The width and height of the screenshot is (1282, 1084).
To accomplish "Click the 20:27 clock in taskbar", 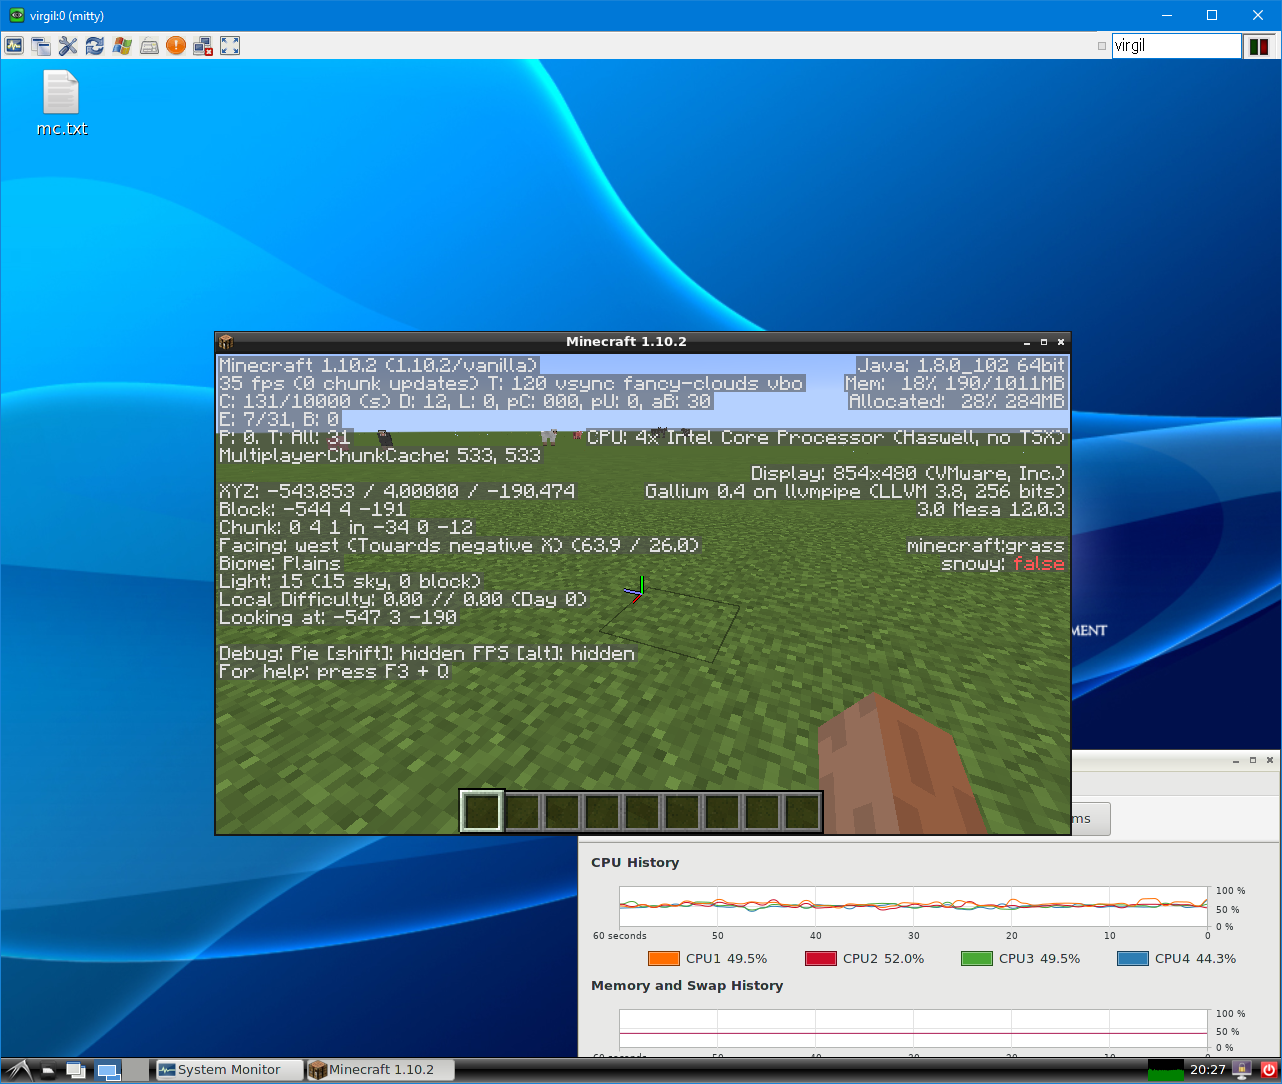I will (1207, 1070).
